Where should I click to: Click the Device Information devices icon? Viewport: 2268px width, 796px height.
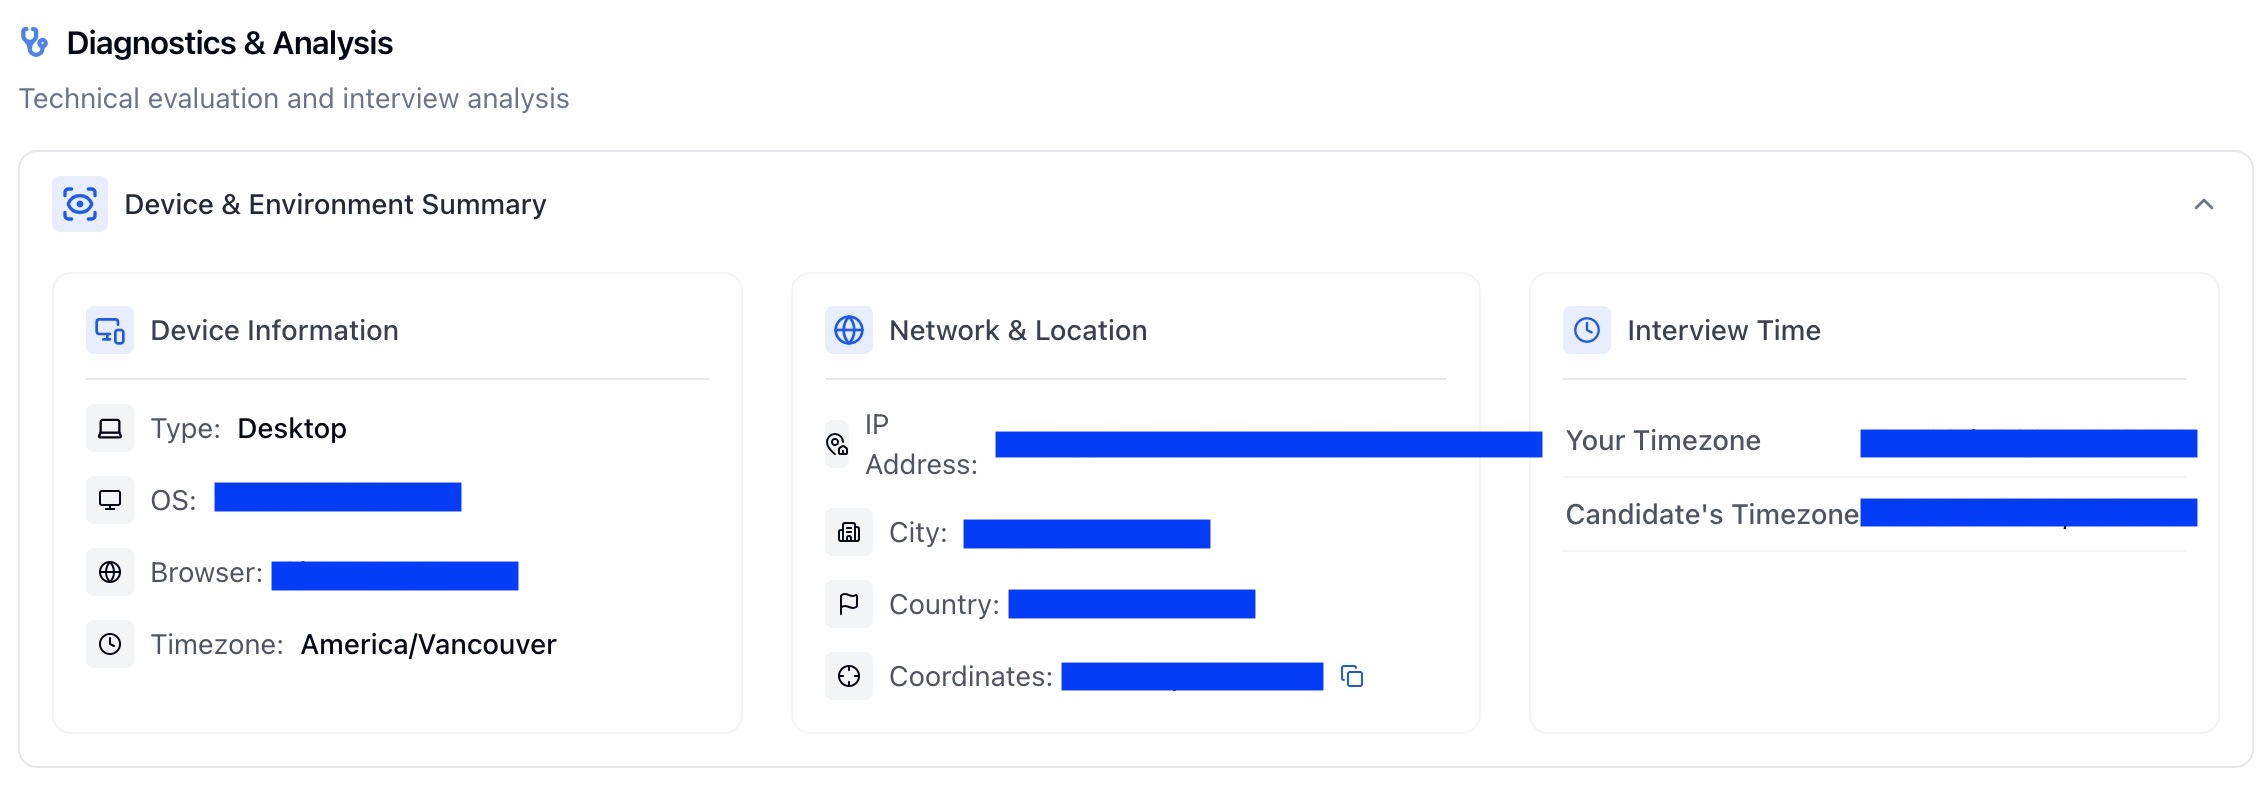(x=110, y=330)
